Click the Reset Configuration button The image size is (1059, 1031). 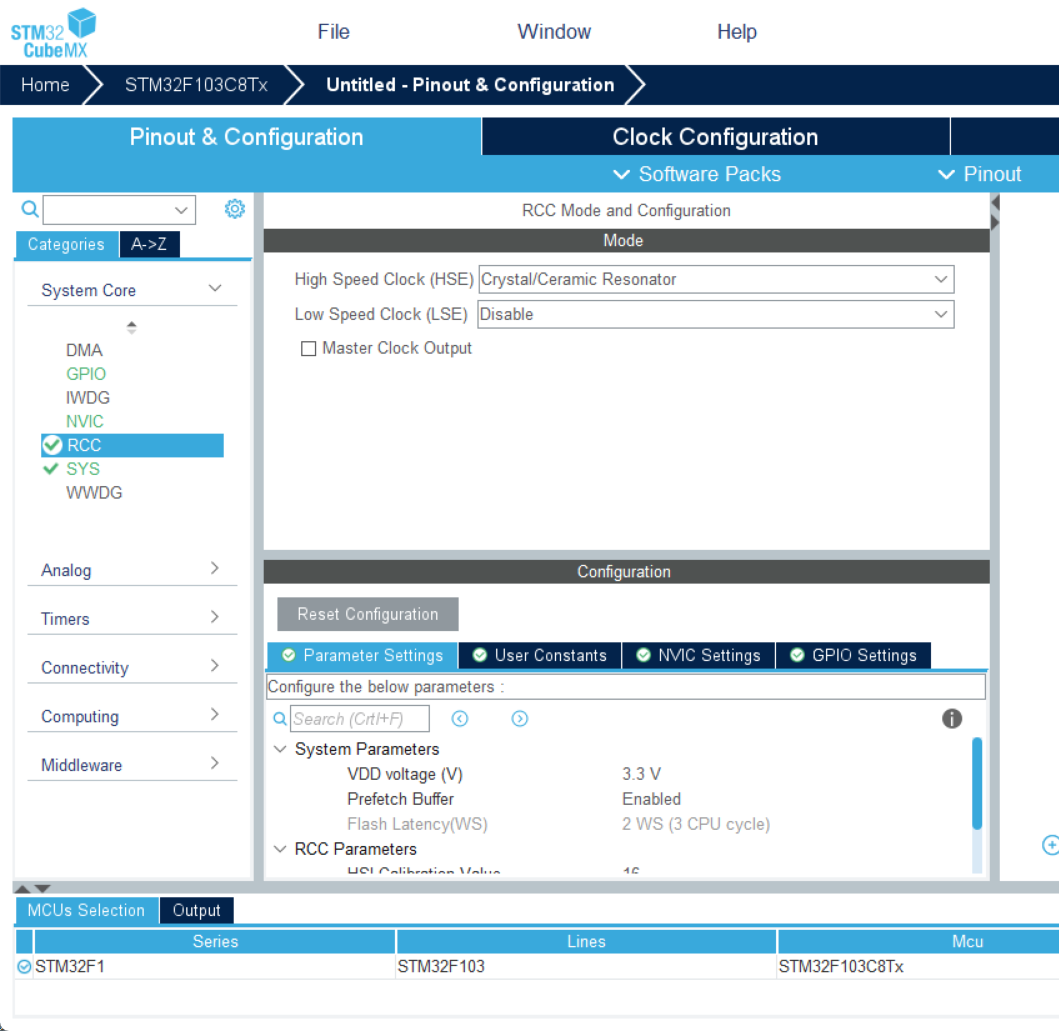point(368,614)
